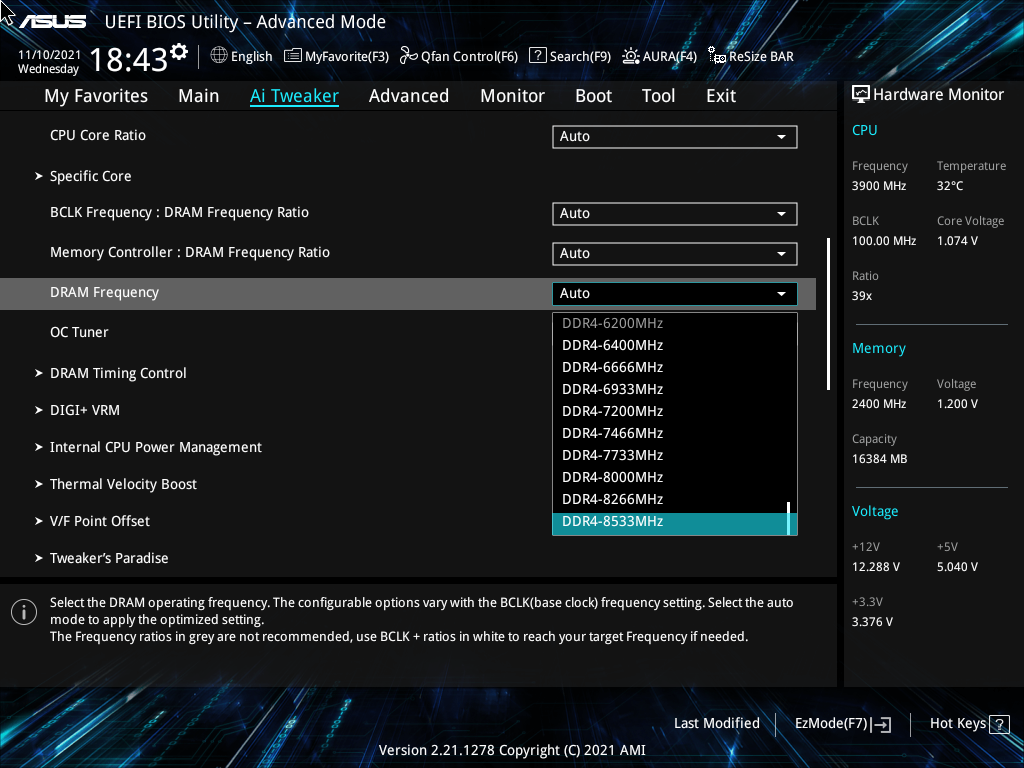Click the Hot Keys button label
This screenshot has height=768, width=1024.
(957, 724)
